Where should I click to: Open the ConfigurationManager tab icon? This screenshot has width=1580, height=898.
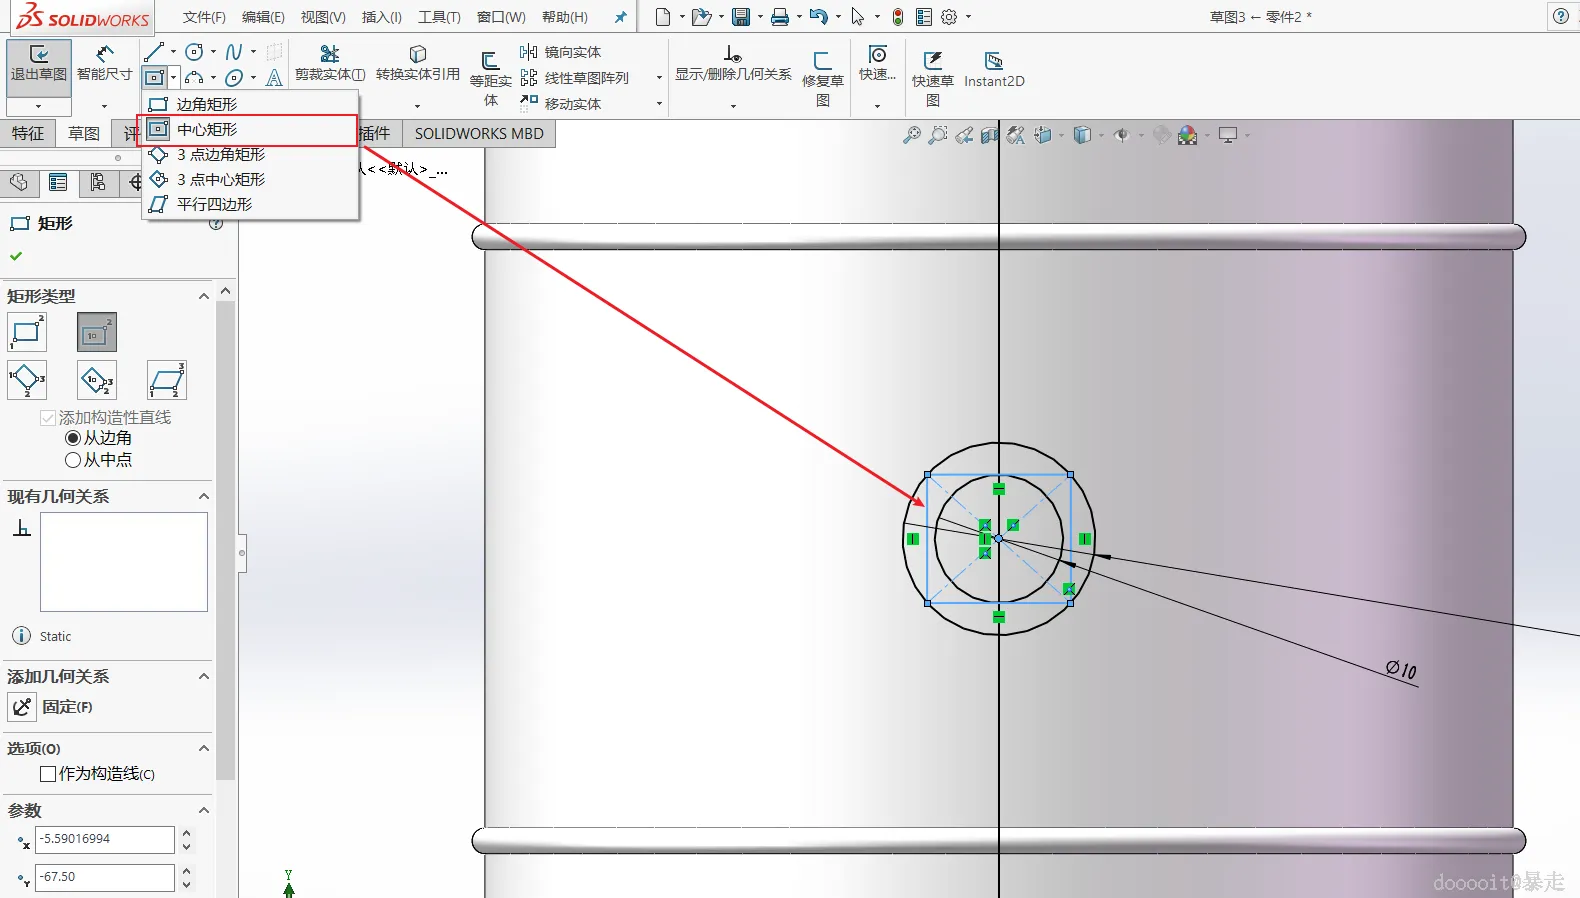point(97,182)
